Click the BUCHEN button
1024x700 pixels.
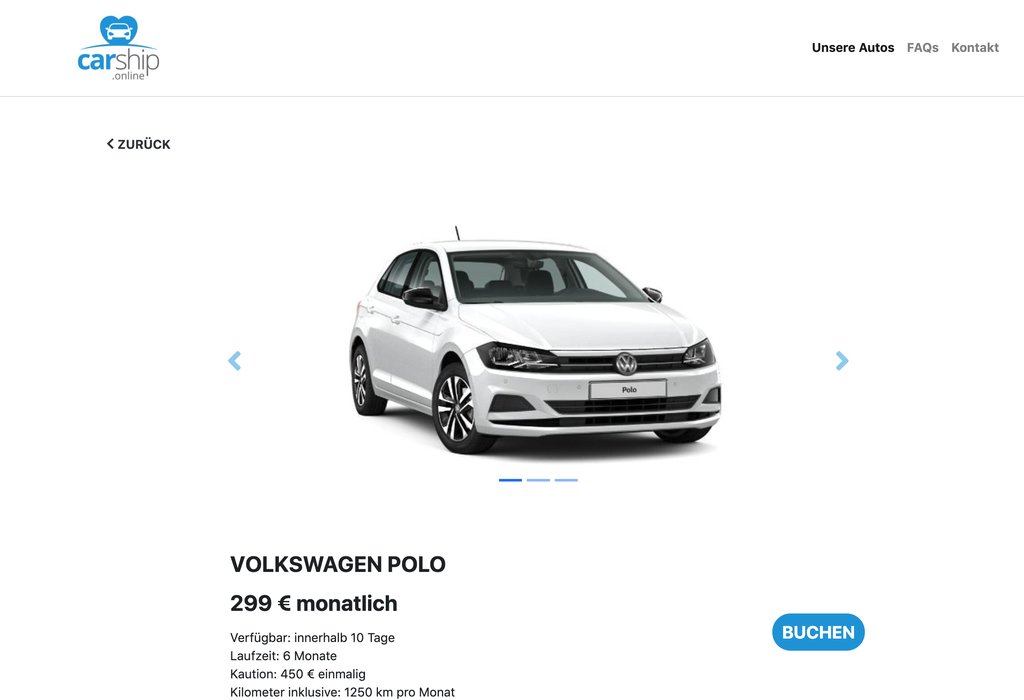coord(818,632)
